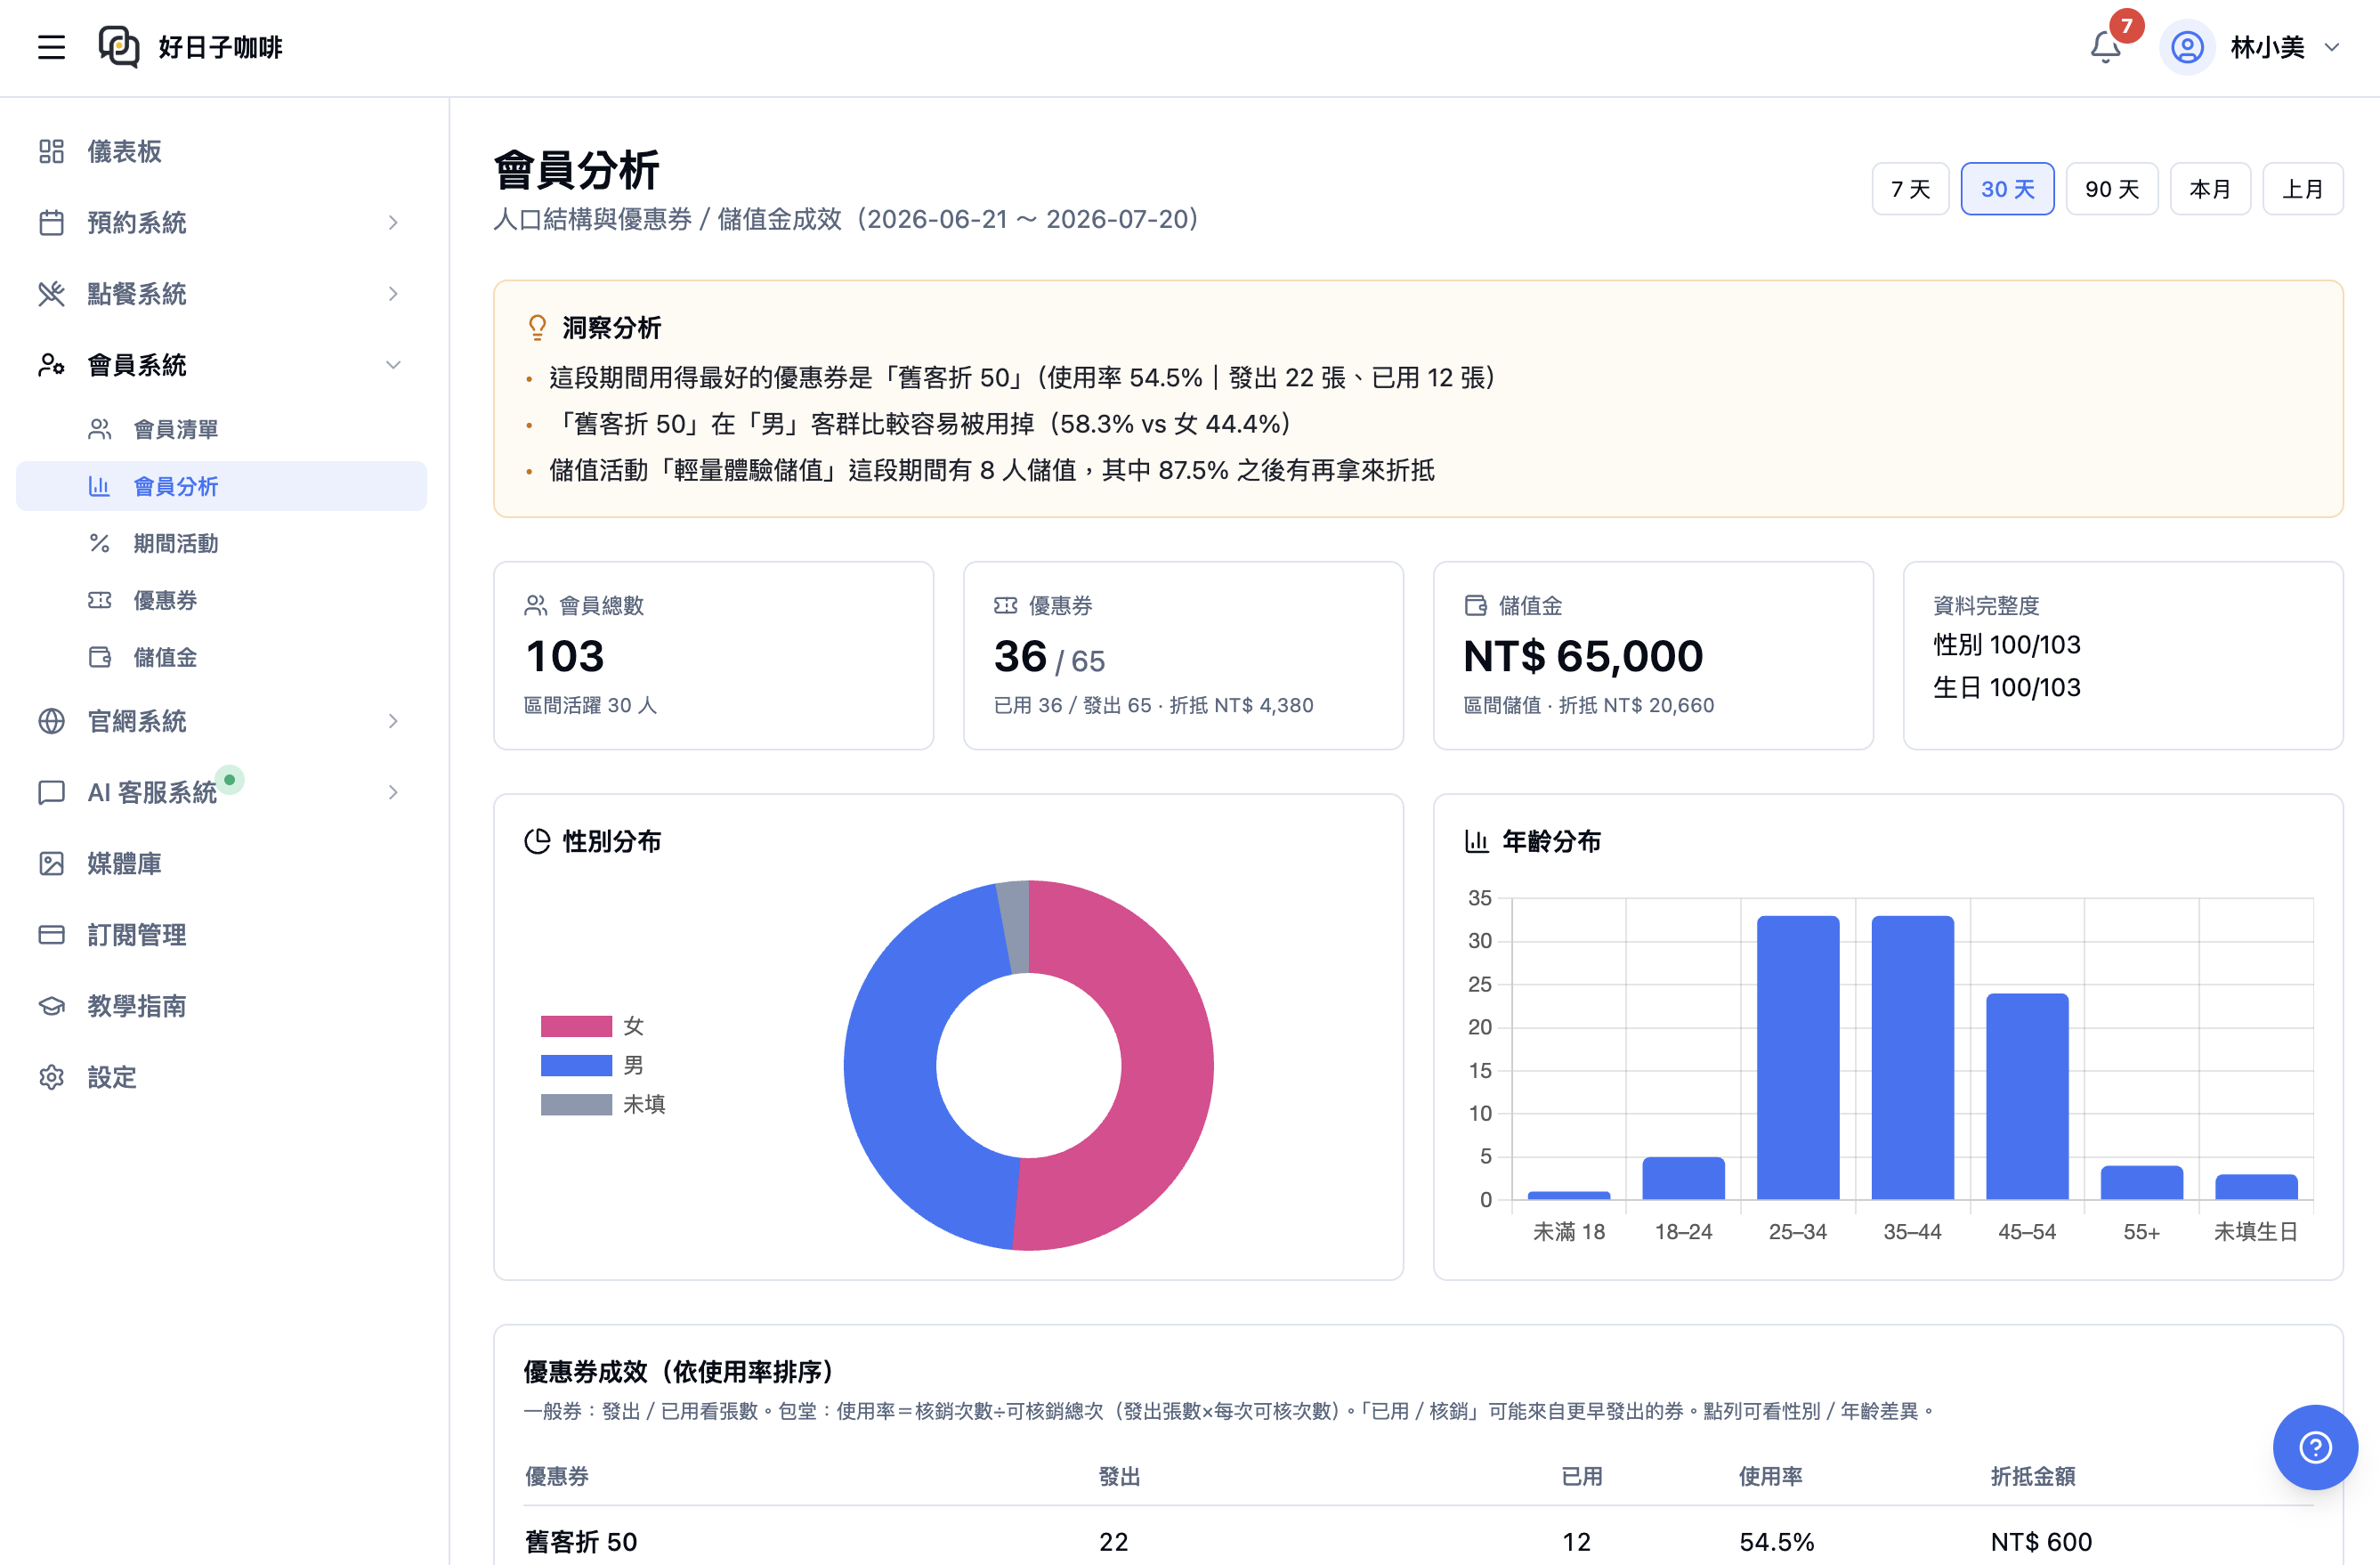Image resolution: width=2380 pixels, height=1565 pixels.
Task: Open 設定 in sidebar
Action: 221,1077
